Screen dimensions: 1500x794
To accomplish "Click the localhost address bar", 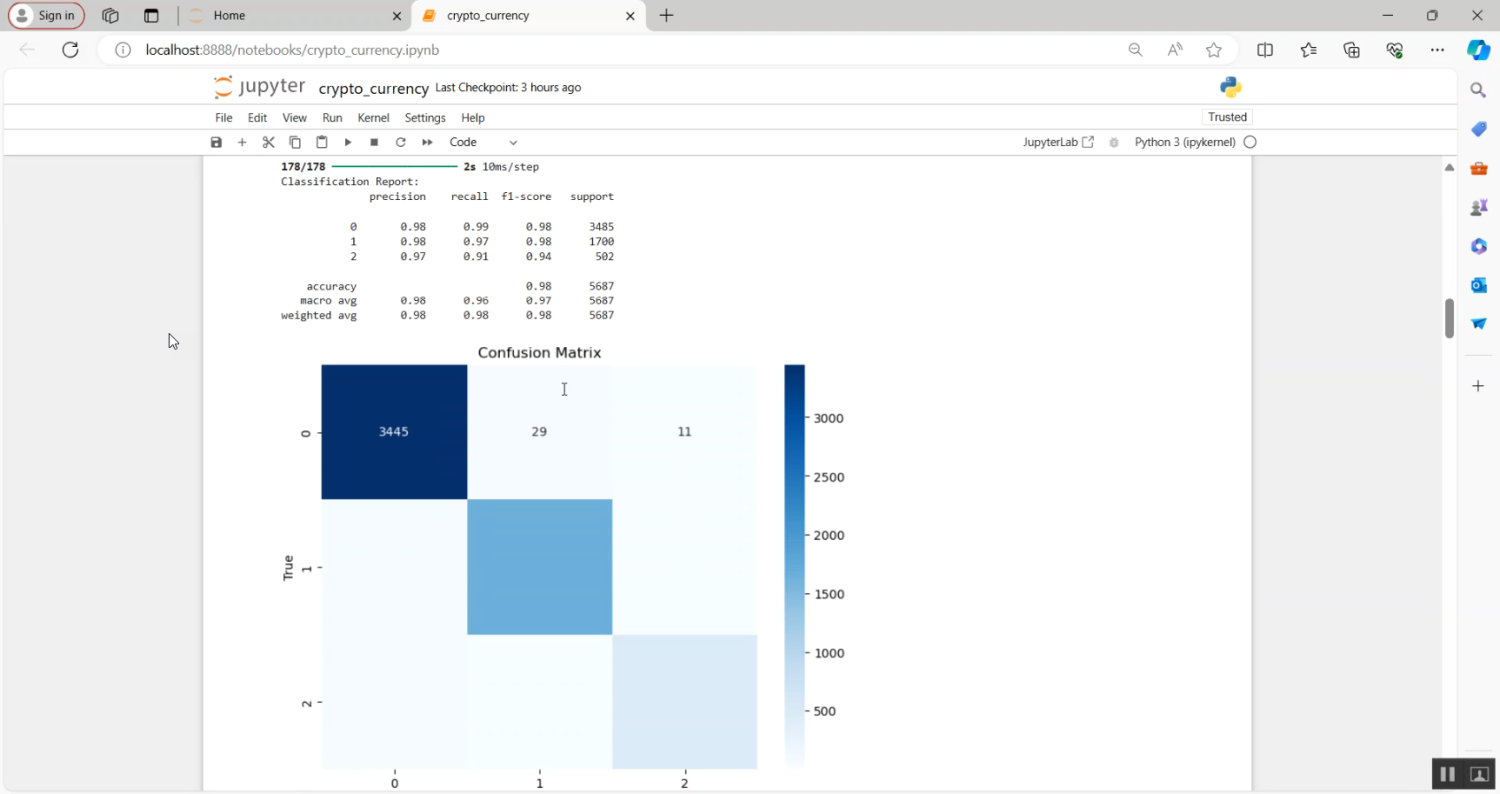I will [600, 50].
